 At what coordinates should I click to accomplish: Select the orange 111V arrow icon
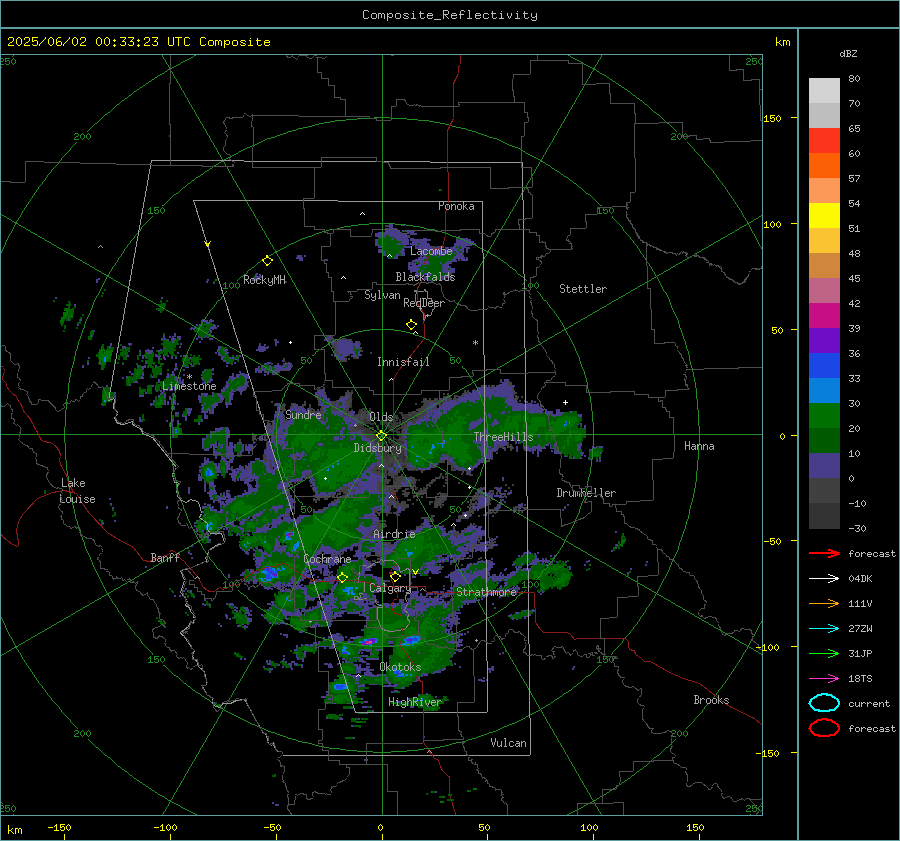click(x=824, y=603)
